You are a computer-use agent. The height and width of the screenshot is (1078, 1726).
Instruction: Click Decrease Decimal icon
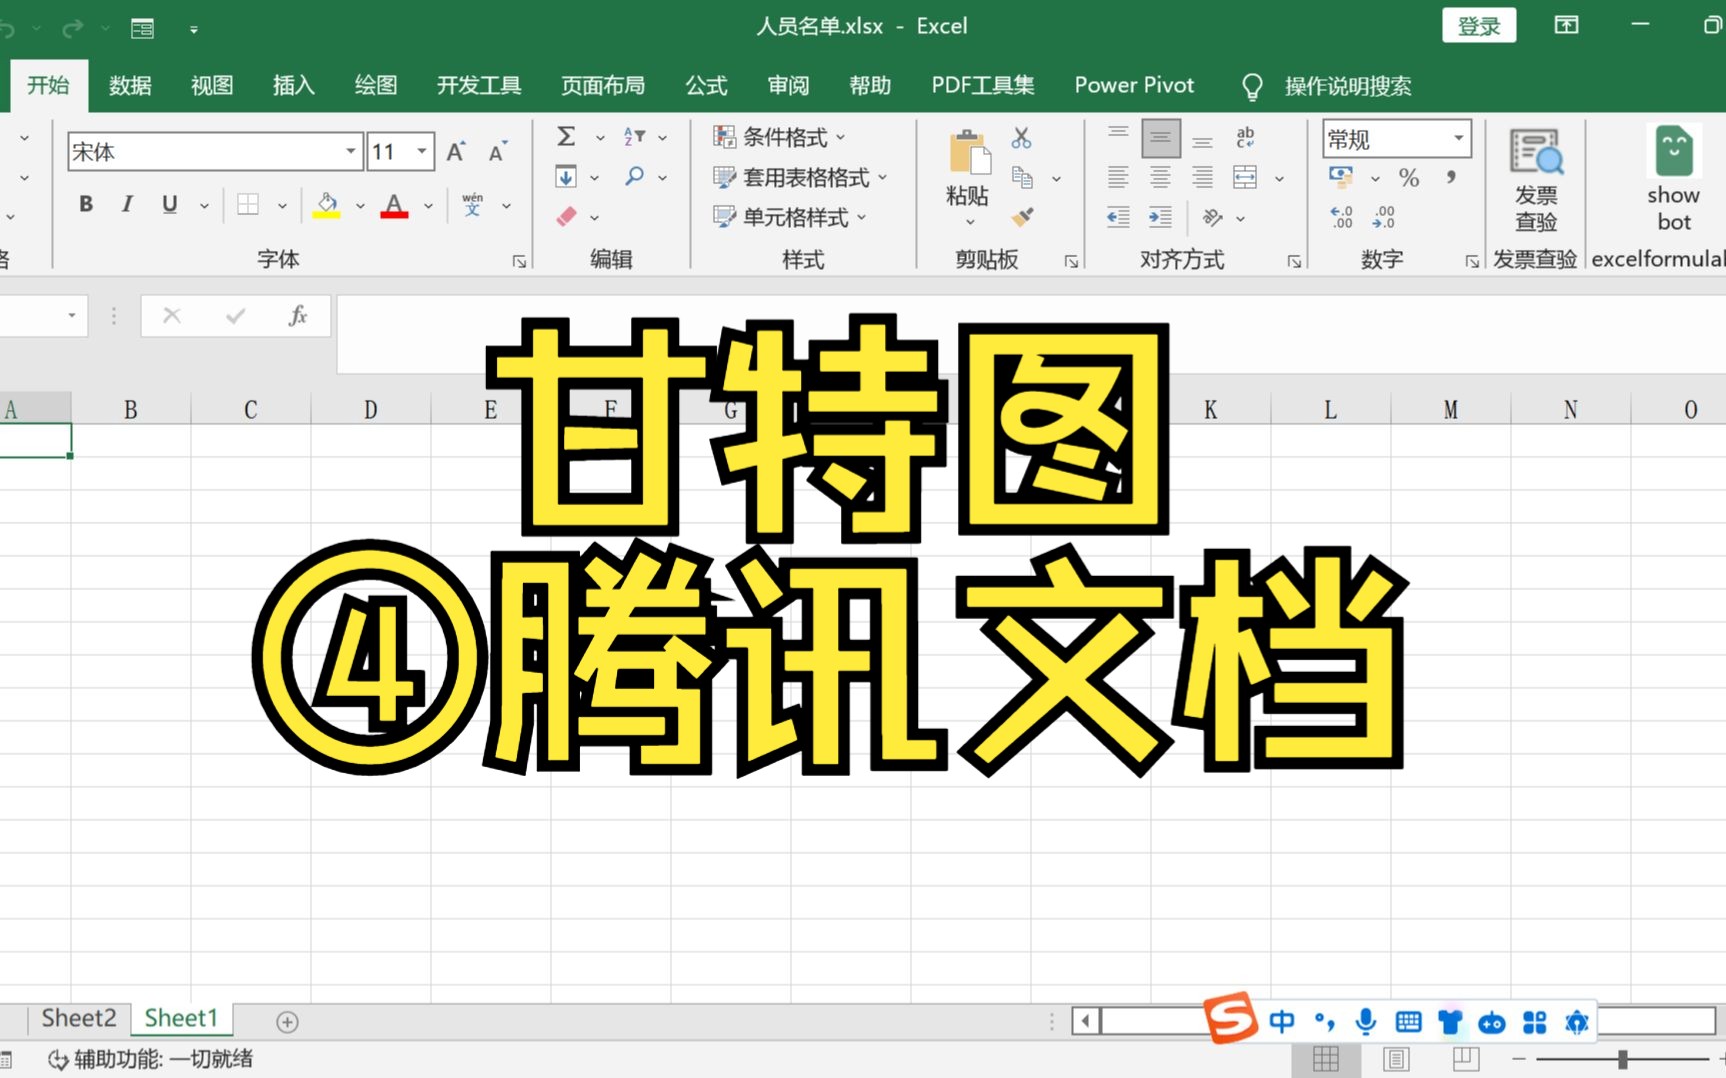(x=1384, y=217)
